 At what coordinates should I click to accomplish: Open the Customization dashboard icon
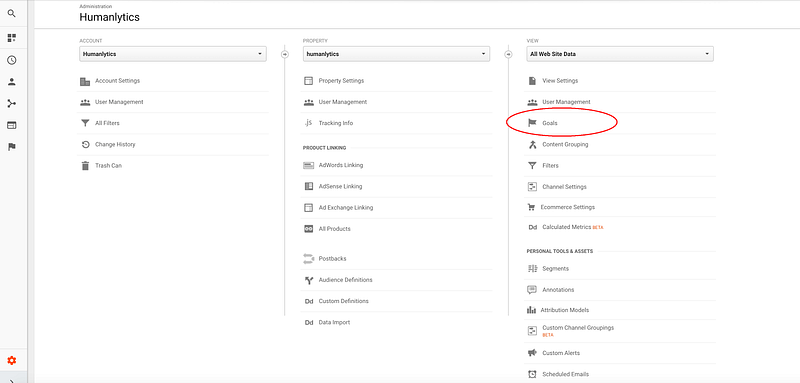[12, 38]
